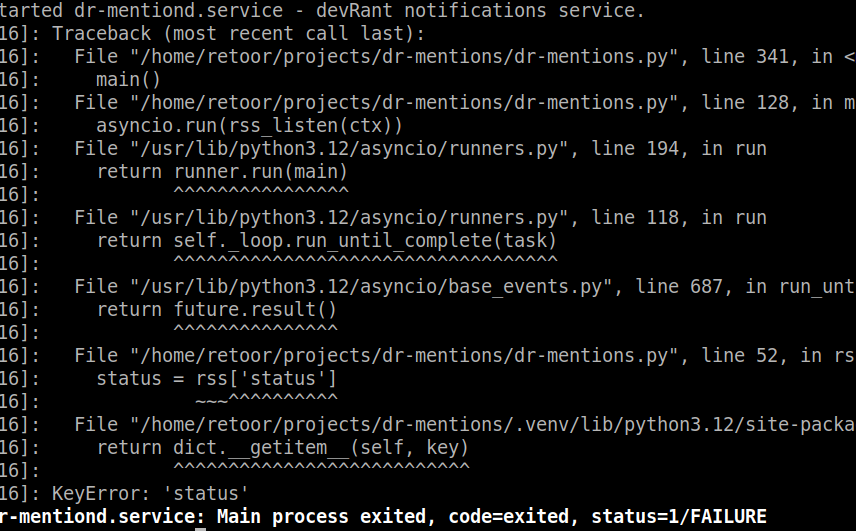856x531 pixels.
Task: Click the dr-mentions.py path at line 341
Action: pos(385,57)
